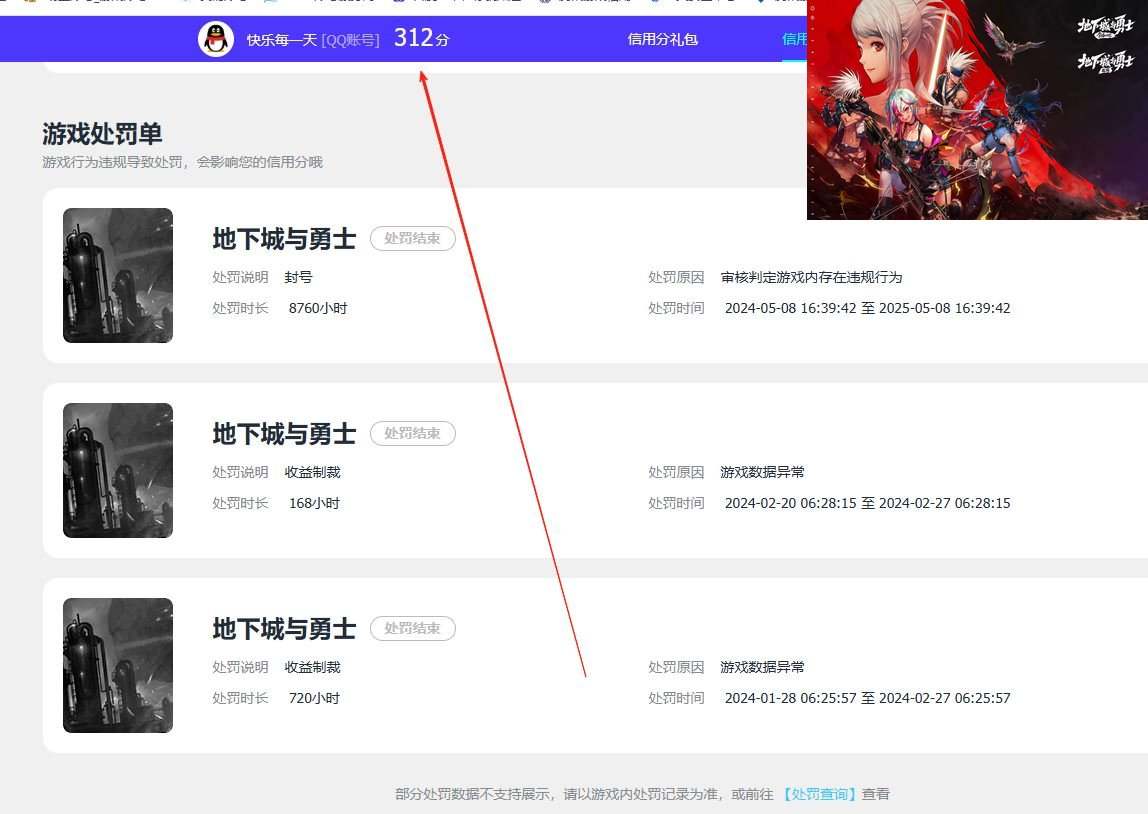The width and height of the screenshot is (1148, 814).
Task: Click the duration 720小时
Action: pos(314,698)
